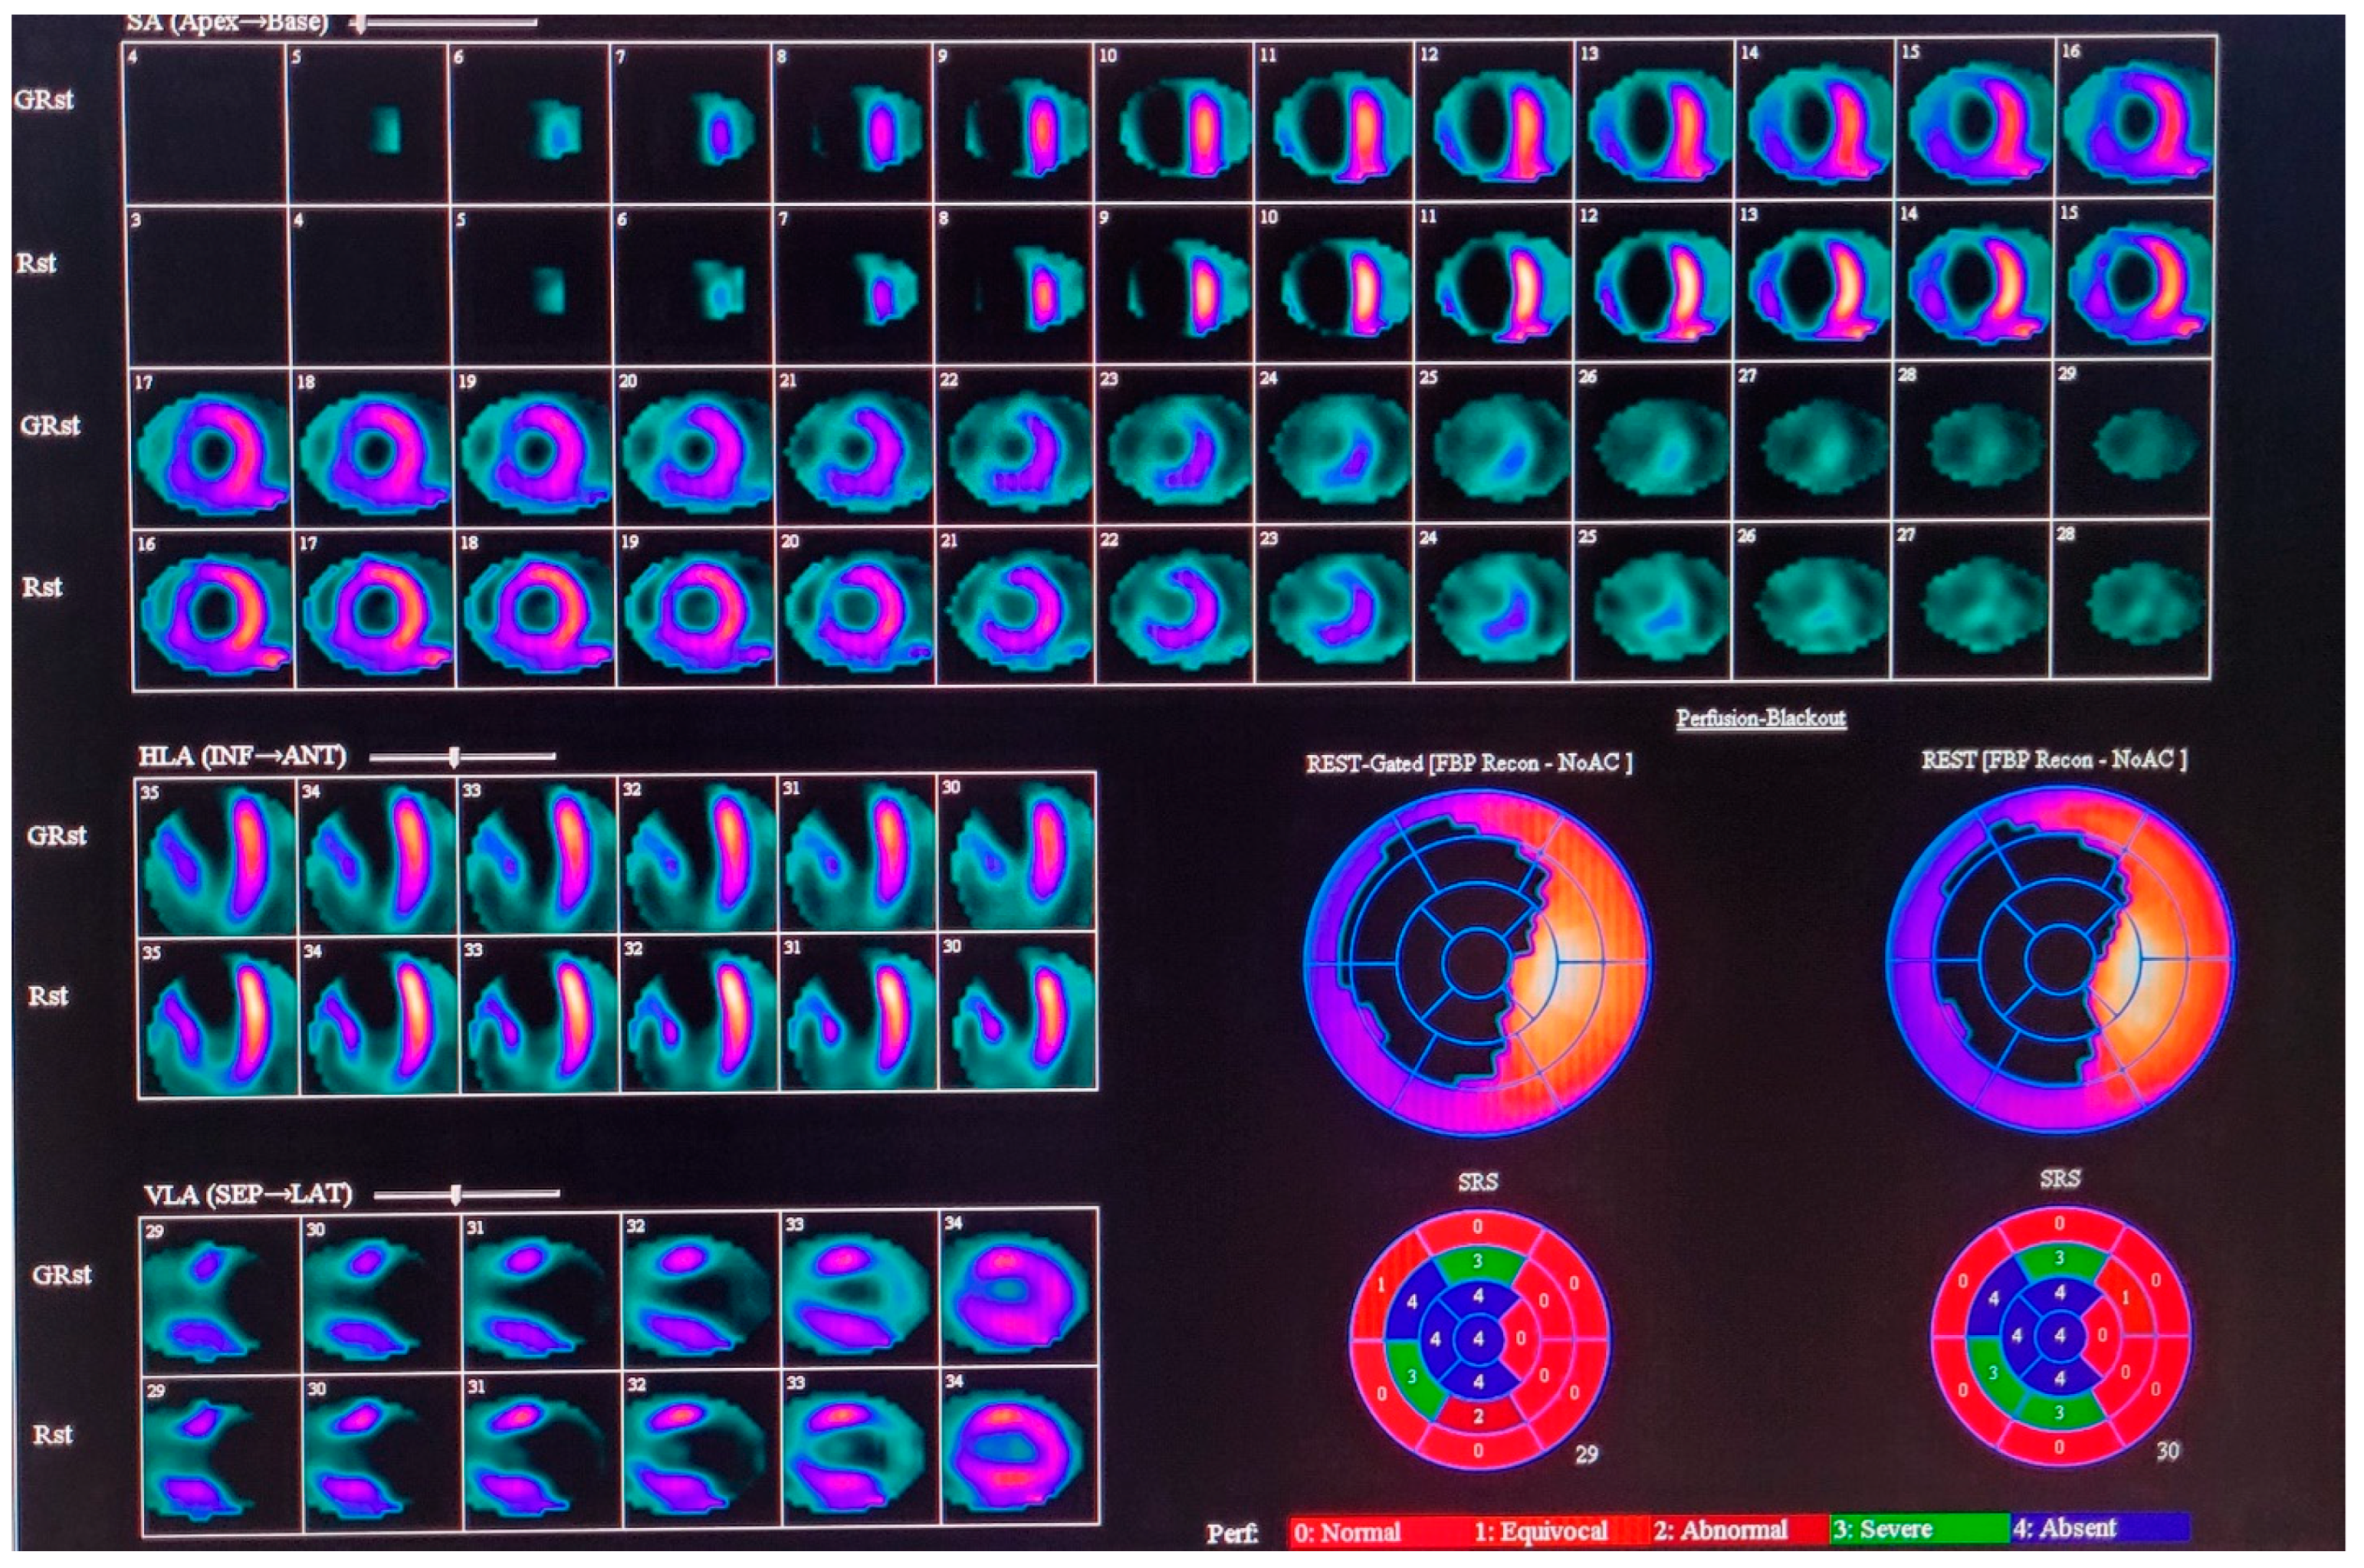Viewport: 2364px width, 1568px height.
Task: Click the '2: Abnormal' legend swatch
Action: click(x=1738, y=1530)
